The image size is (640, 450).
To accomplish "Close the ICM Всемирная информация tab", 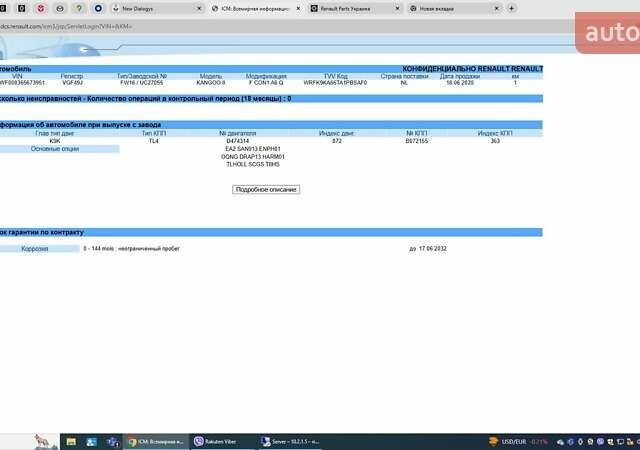I will point(298,9).
